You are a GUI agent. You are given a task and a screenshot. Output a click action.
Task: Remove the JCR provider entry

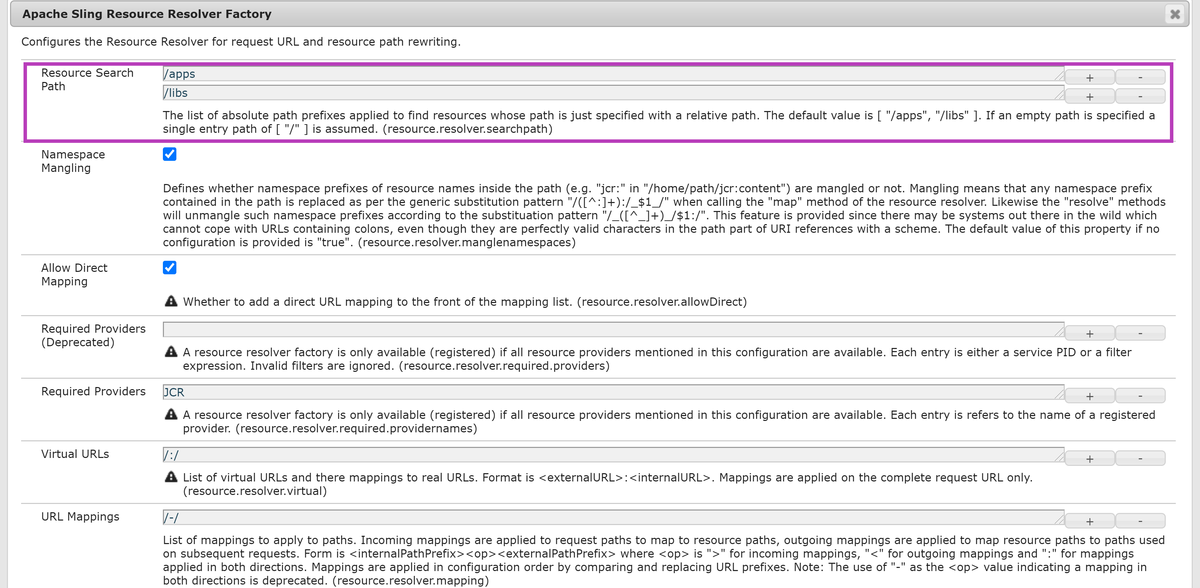point(1140,396)
